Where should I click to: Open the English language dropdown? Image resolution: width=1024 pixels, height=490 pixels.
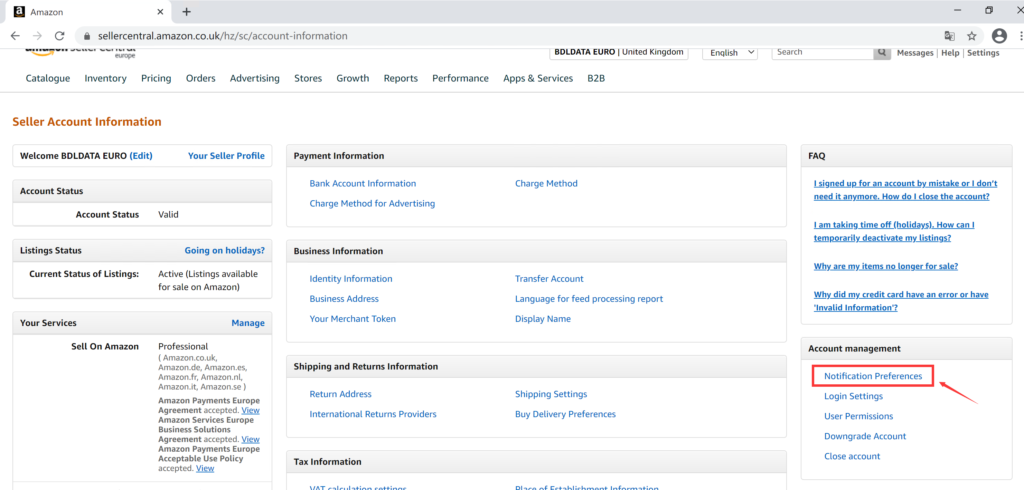click(729, 52)
